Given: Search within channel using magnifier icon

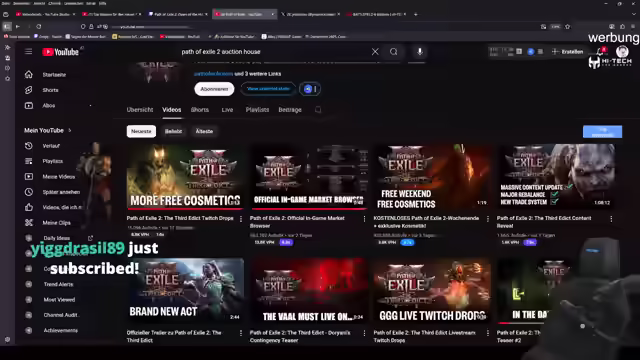Looking at the screenshot, I should click(x=318, y=109).
